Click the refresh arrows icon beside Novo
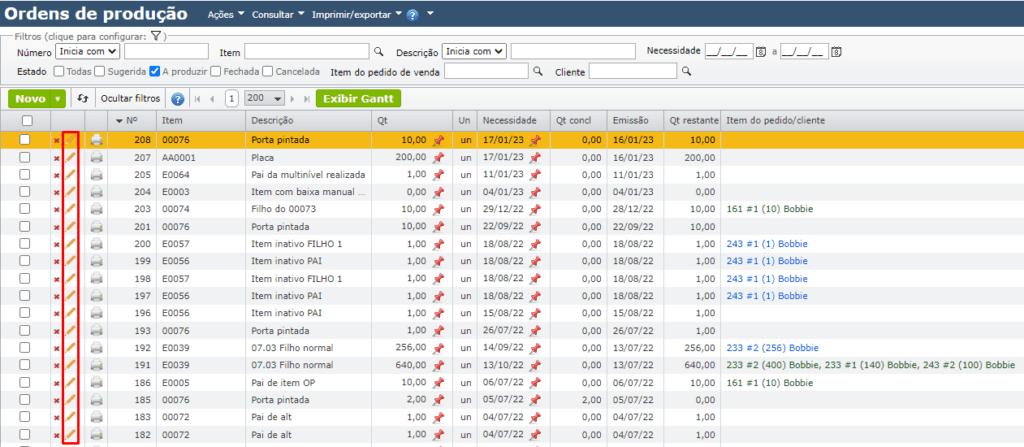The height and width of the screenshot is (447, 1024). (x=83, y=99)
